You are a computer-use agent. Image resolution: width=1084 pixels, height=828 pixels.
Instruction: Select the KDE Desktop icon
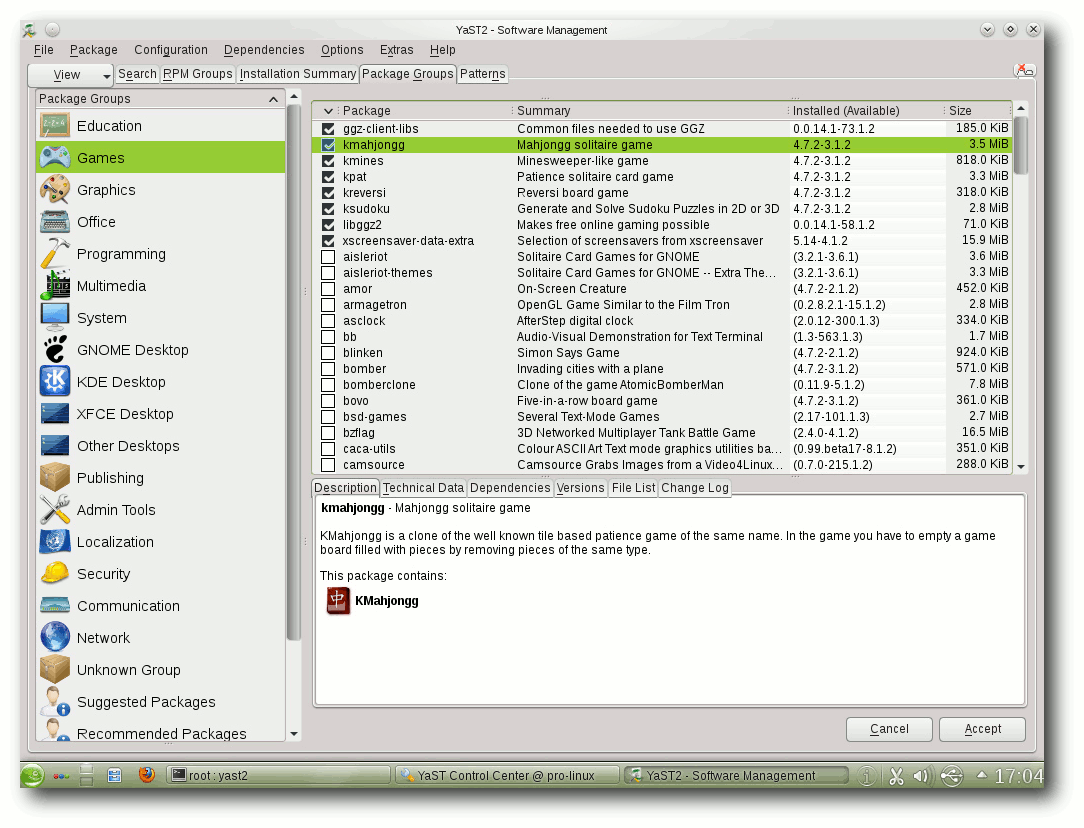[55, 382]
